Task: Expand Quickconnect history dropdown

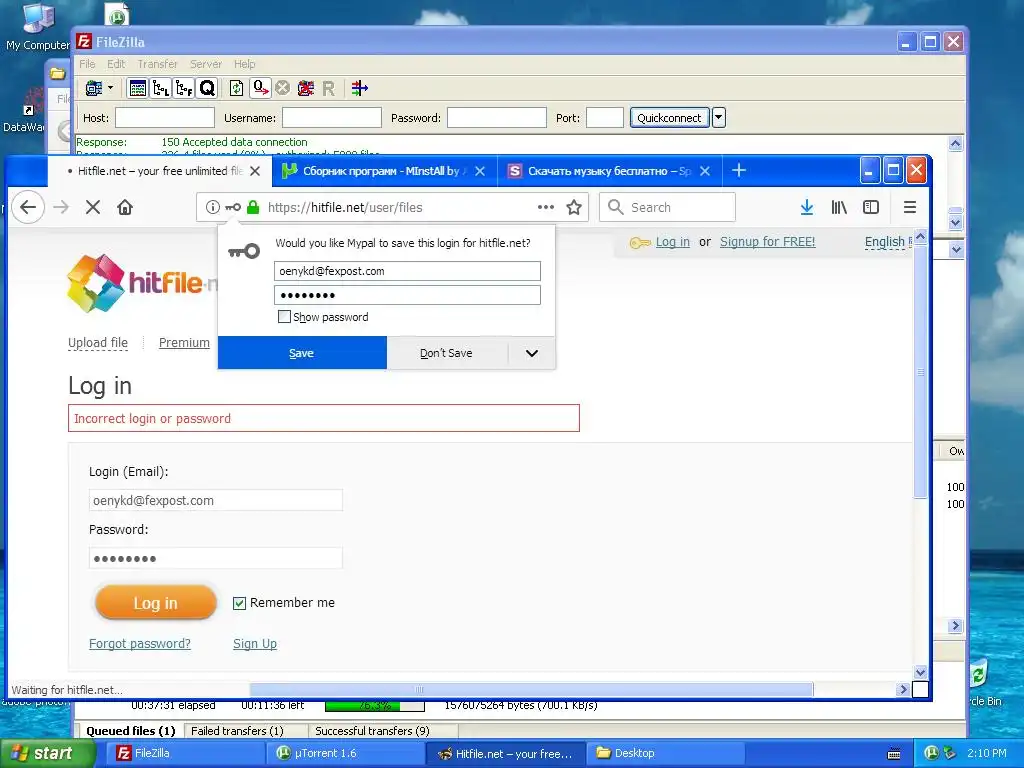Action: tap(718, 118)
